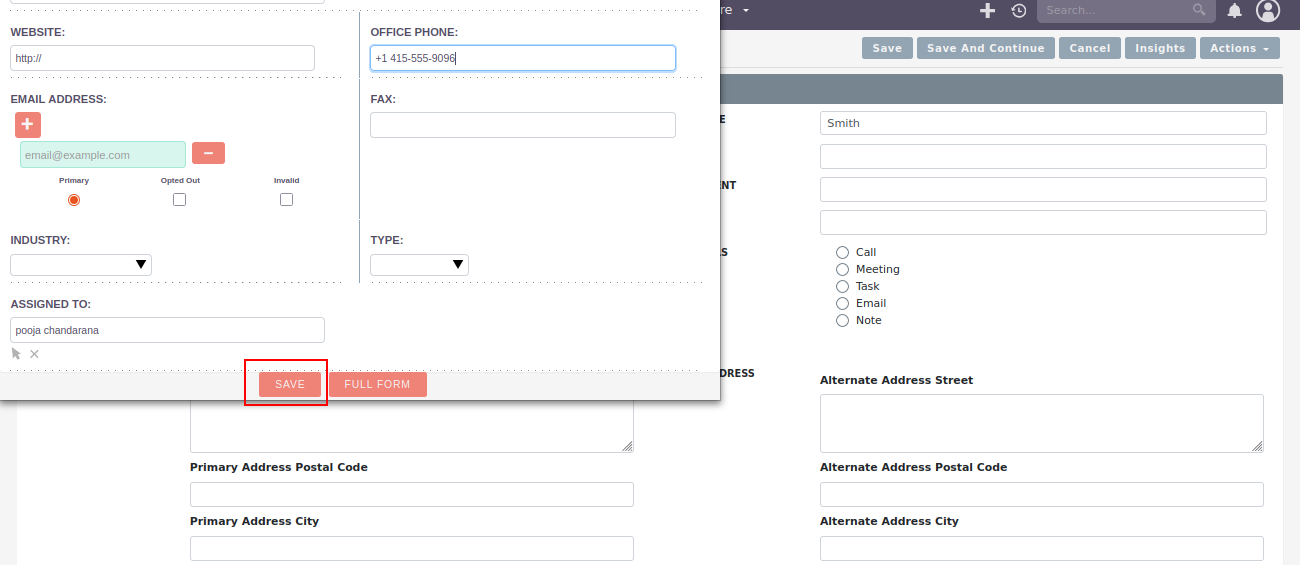Check the Opted Out checkbox

pyautogui.click(x=180, y=200)
